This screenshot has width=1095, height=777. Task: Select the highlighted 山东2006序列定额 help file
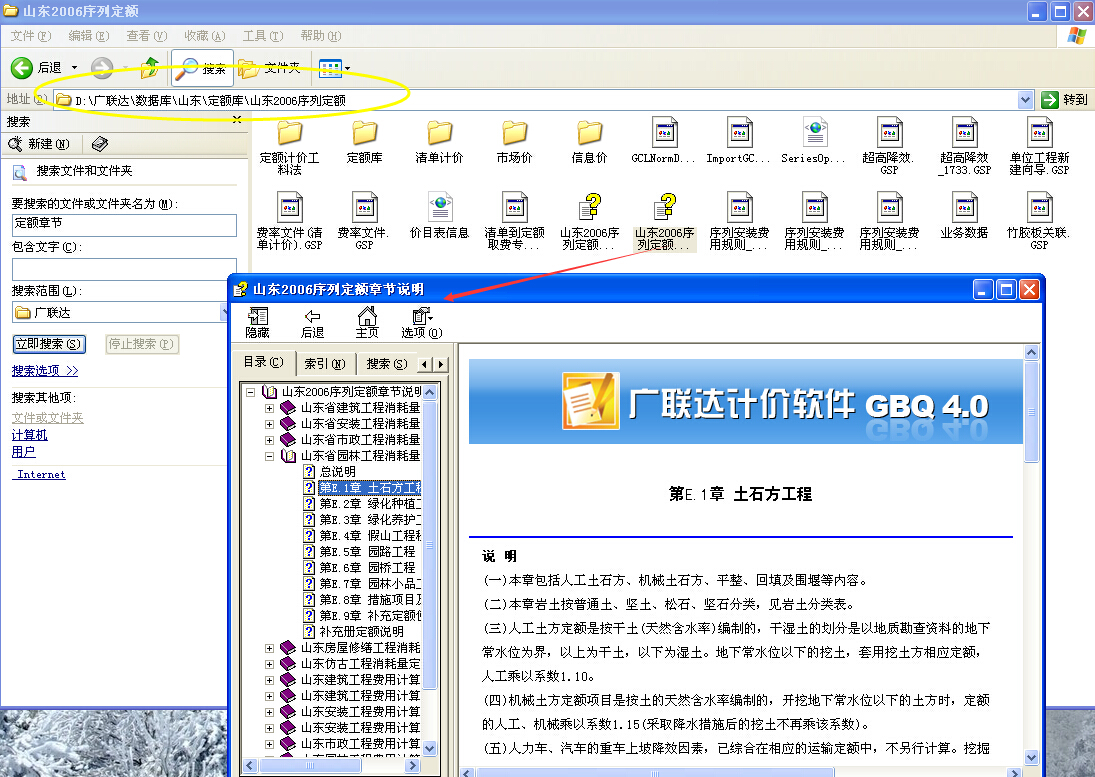point(664,222)
